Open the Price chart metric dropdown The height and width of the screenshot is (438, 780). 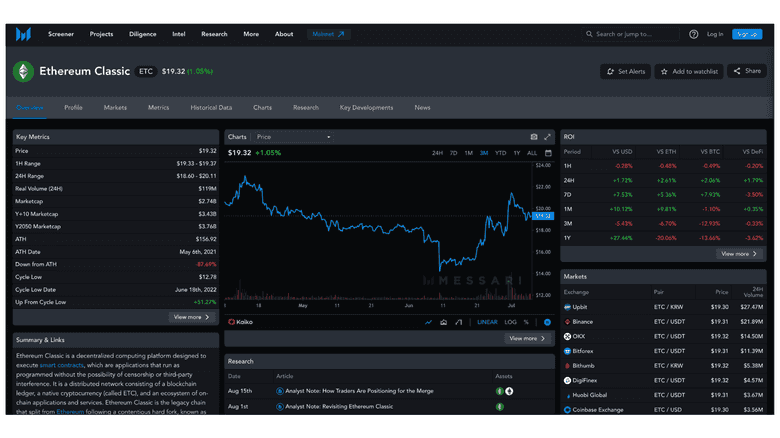click(x=293, y=137)
